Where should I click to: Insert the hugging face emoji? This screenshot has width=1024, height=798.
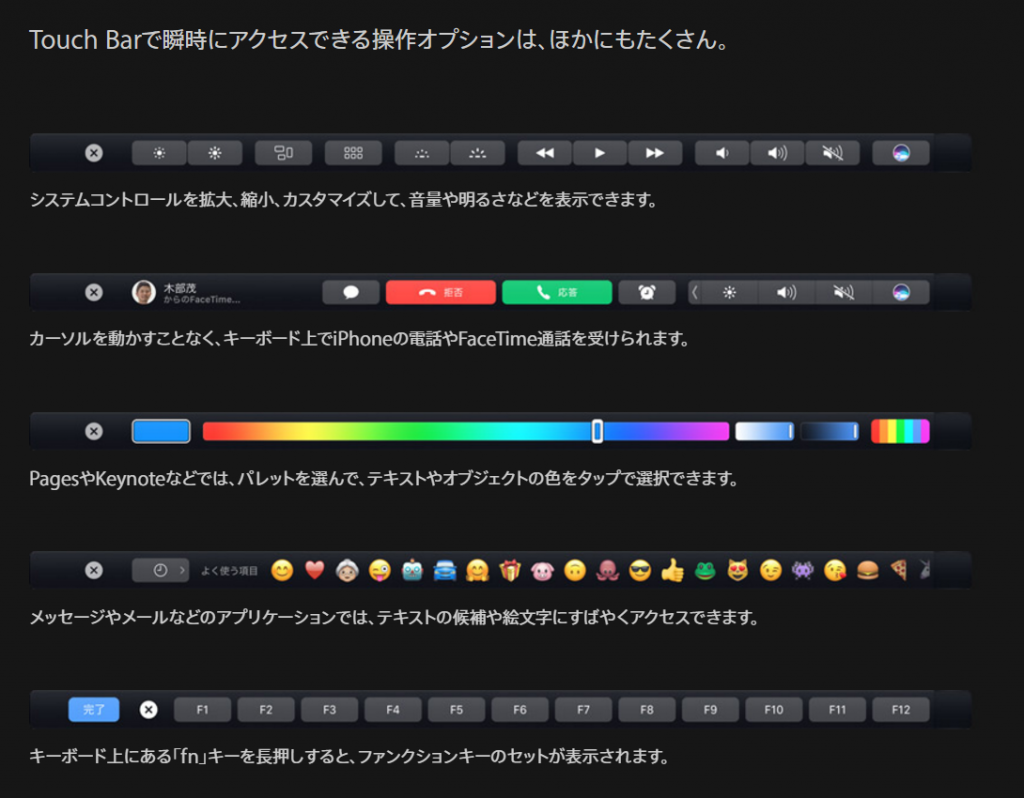477,571
